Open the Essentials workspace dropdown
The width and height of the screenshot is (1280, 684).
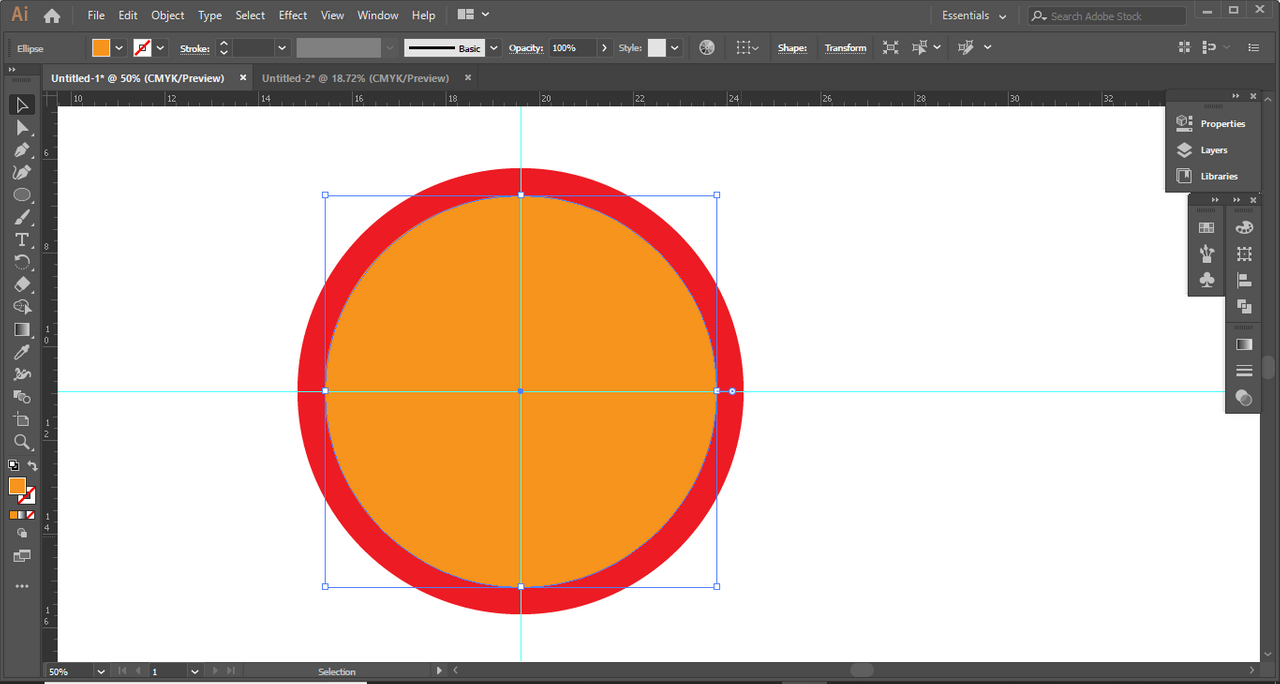tap(974, 16)
